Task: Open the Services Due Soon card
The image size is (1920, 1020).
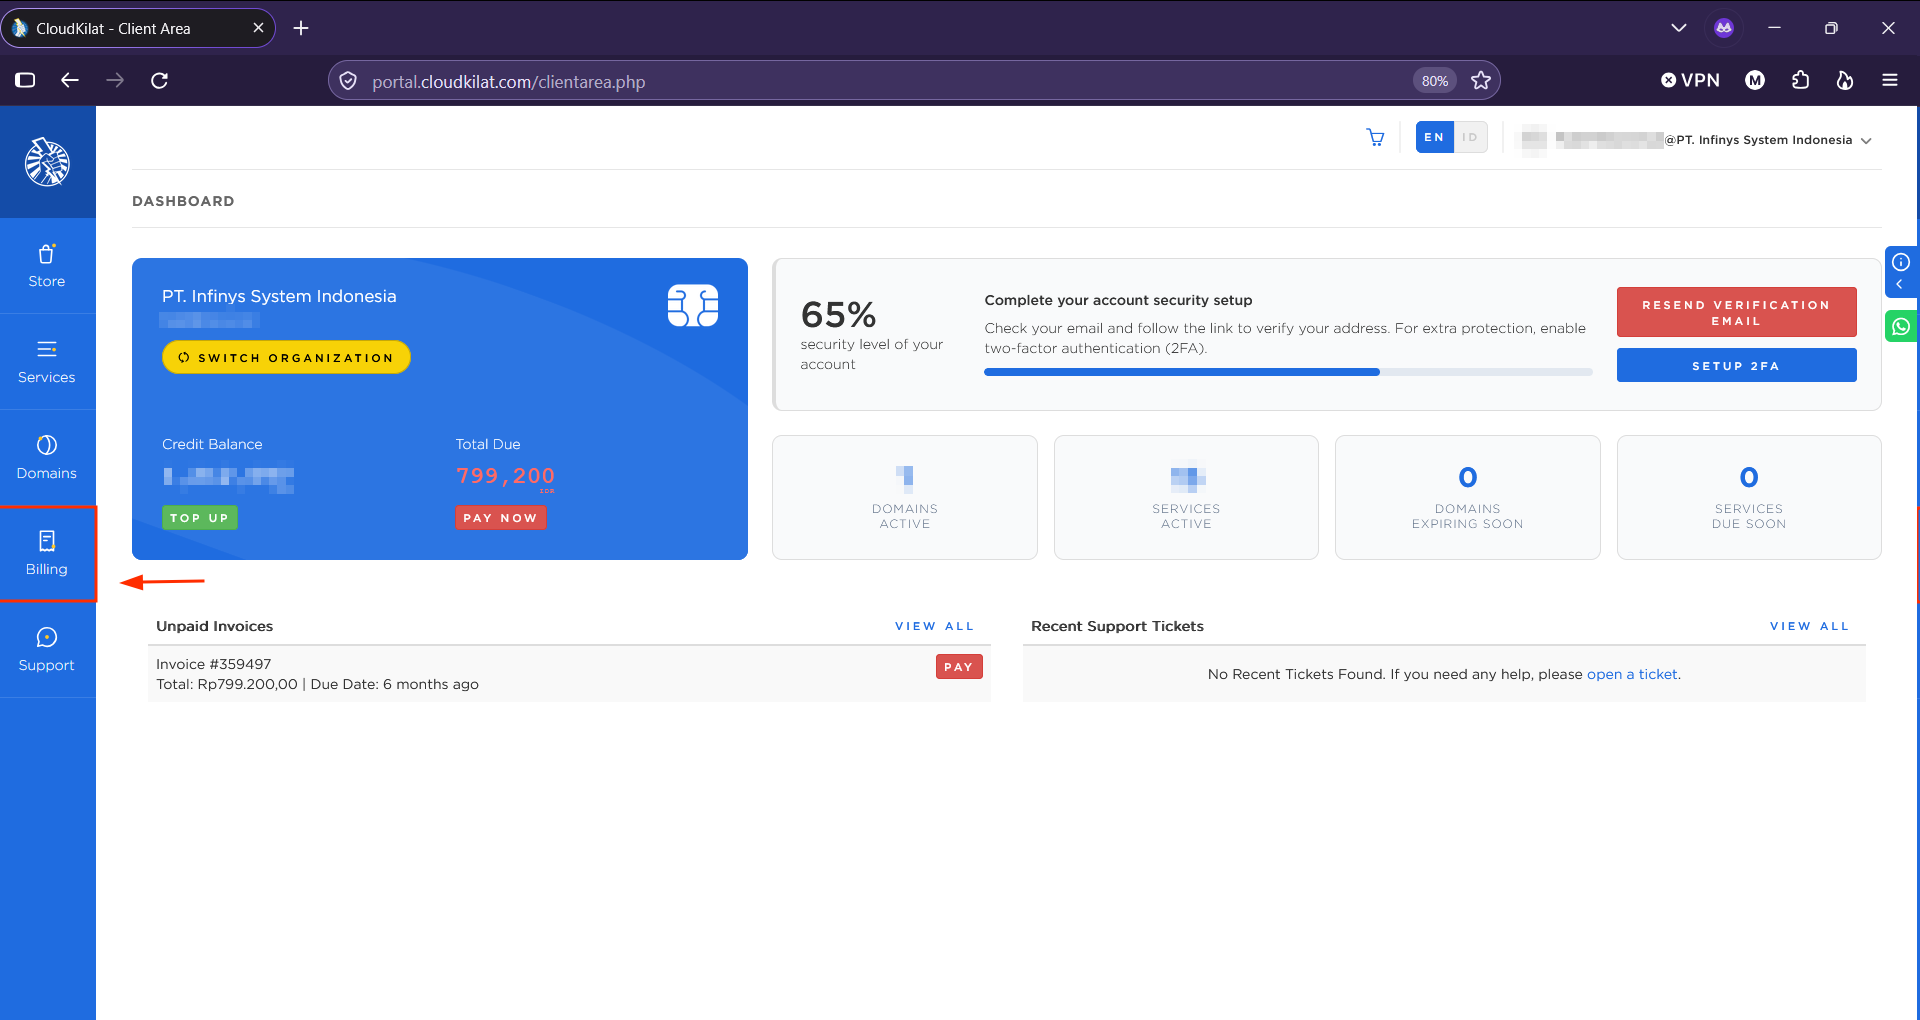Action: coord(1749,497)
